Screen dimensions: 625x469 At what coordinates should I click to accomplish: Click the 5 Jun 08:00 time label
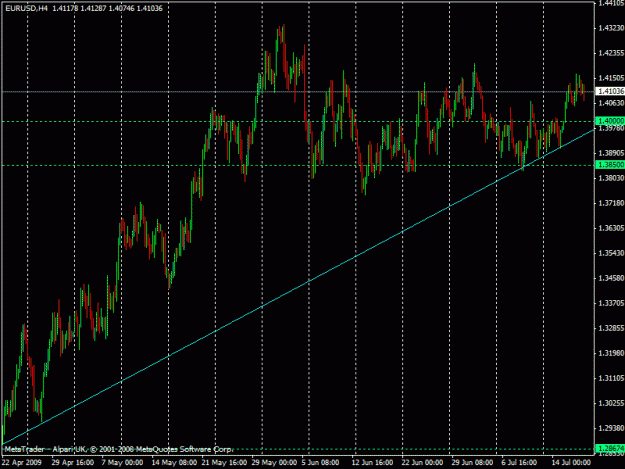pyautogui.click(x=320, y=463)
